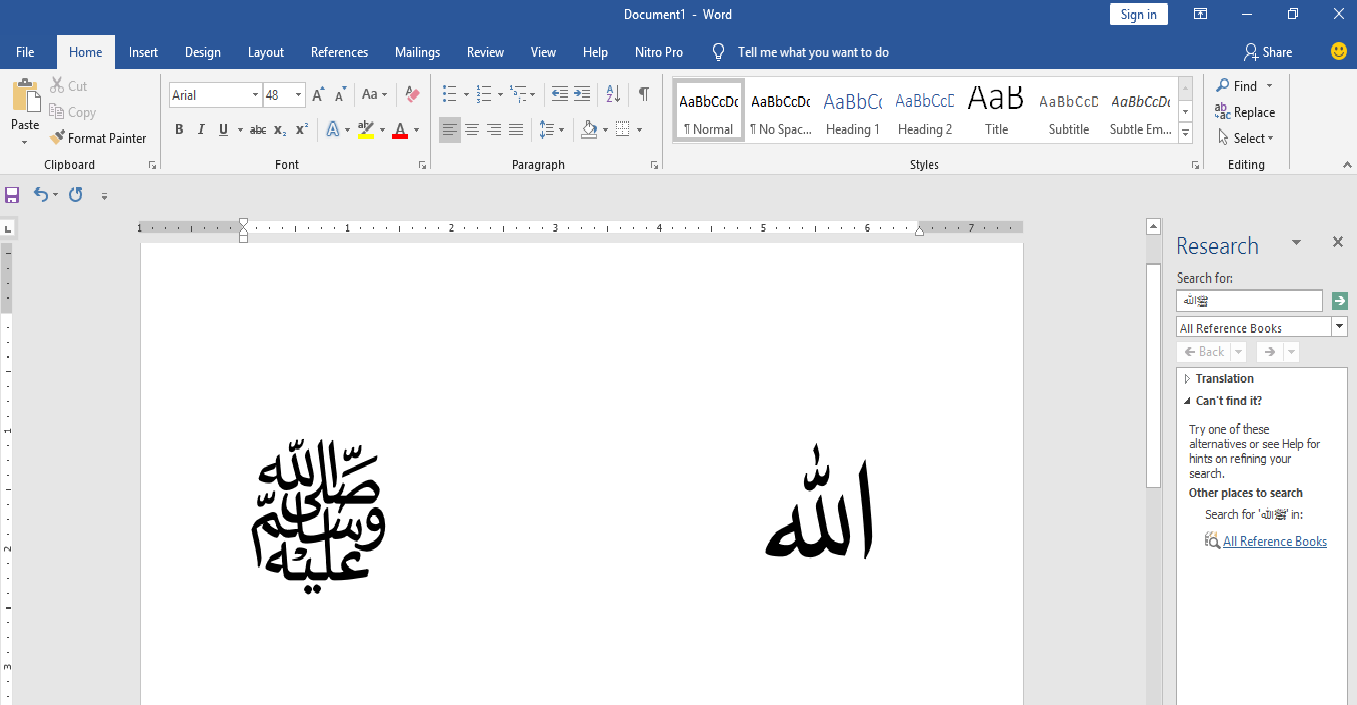
Task: Switch to the Nitro Pro tab
Action: point(659,52)
